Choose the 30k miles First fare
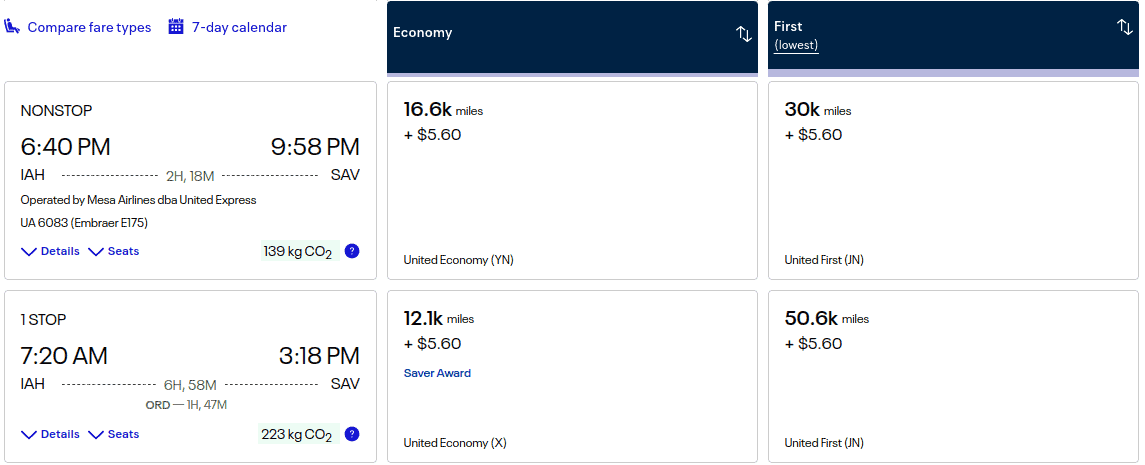This screenshot has height=465, width=1145. (953, 180)
